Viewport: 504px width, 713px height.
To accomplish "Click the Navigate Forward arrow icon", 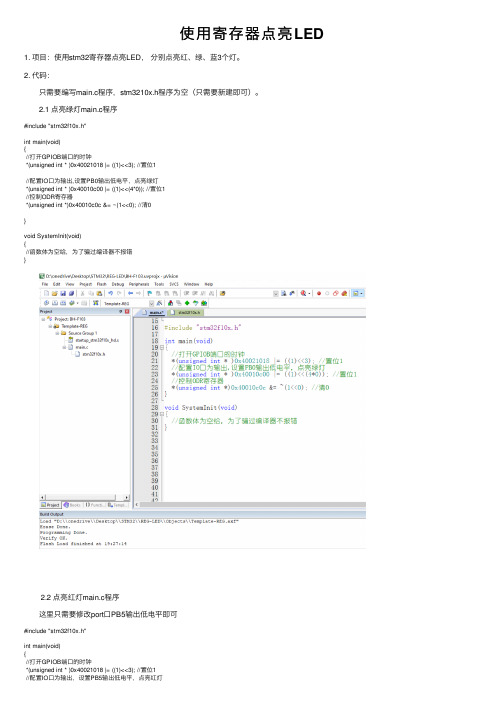I will [x=138, y=293].
